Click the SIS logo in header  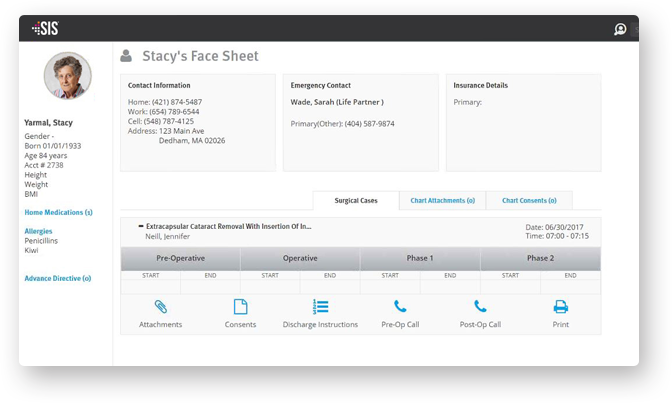[x=45, y=28]
